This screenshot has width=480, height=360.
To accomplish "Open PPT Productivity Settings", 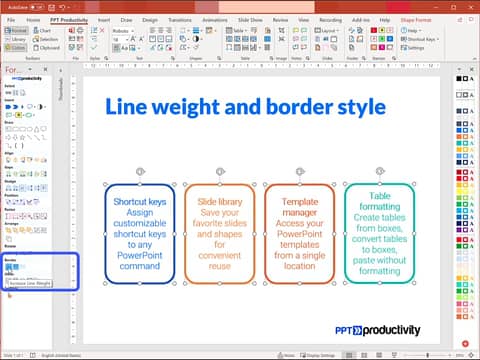I will [x=412, y=48].
